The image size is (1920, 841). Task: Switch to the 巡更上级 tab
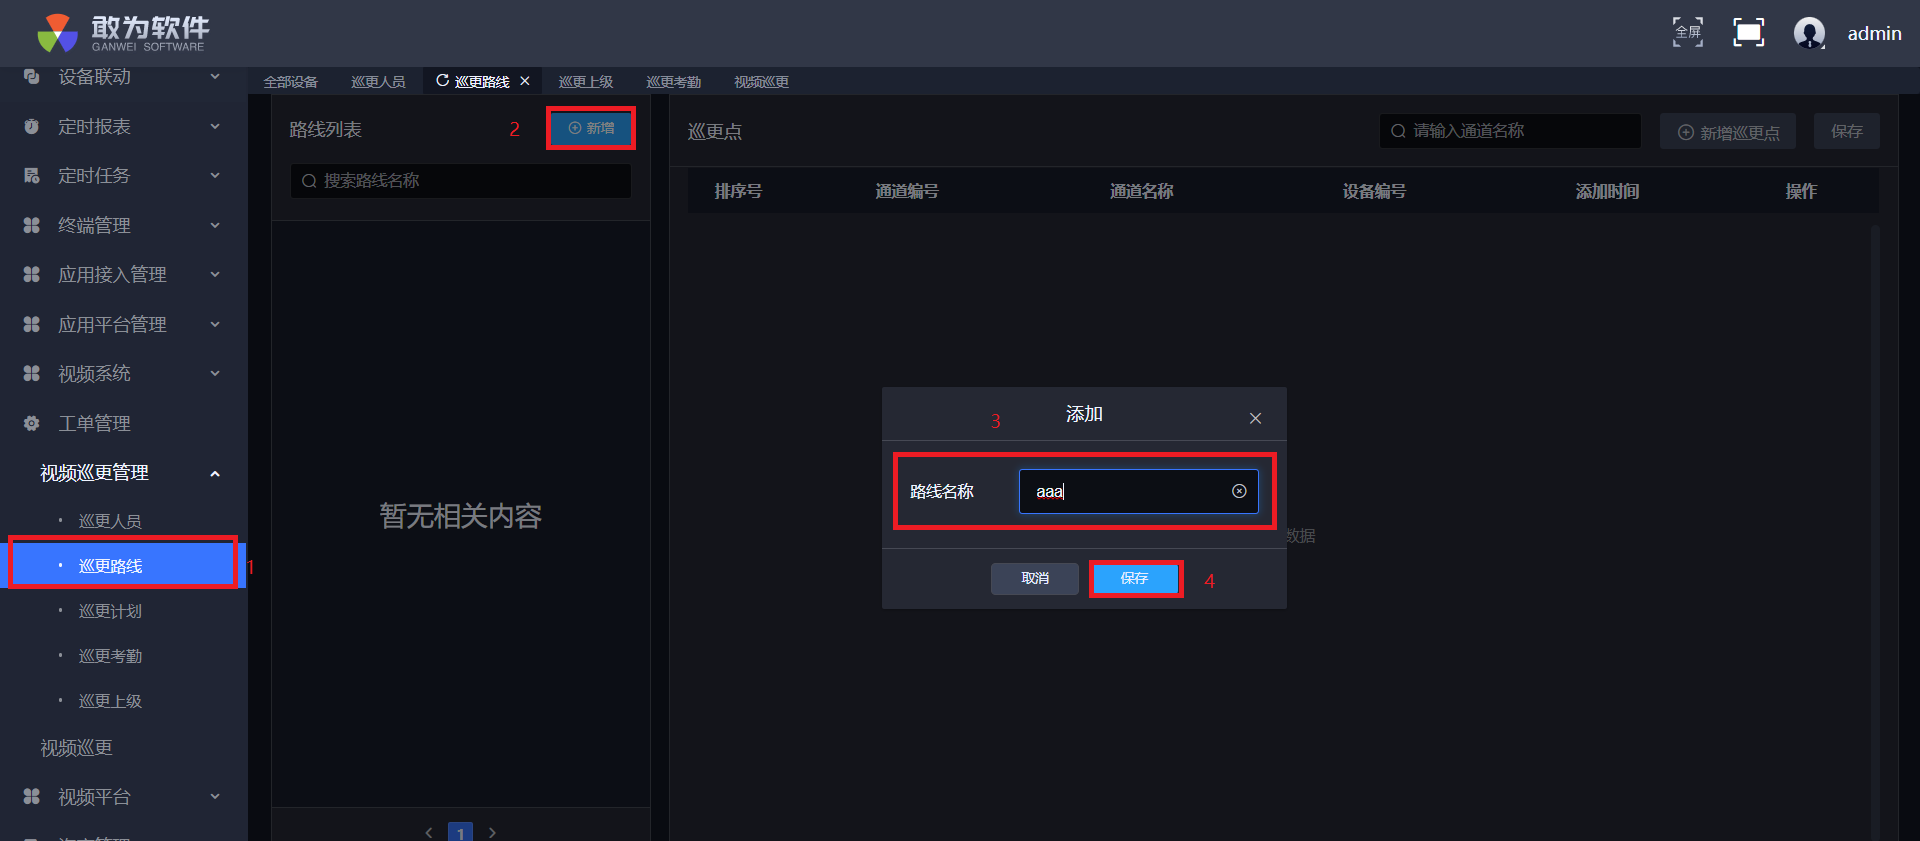(x=586, y=82)
